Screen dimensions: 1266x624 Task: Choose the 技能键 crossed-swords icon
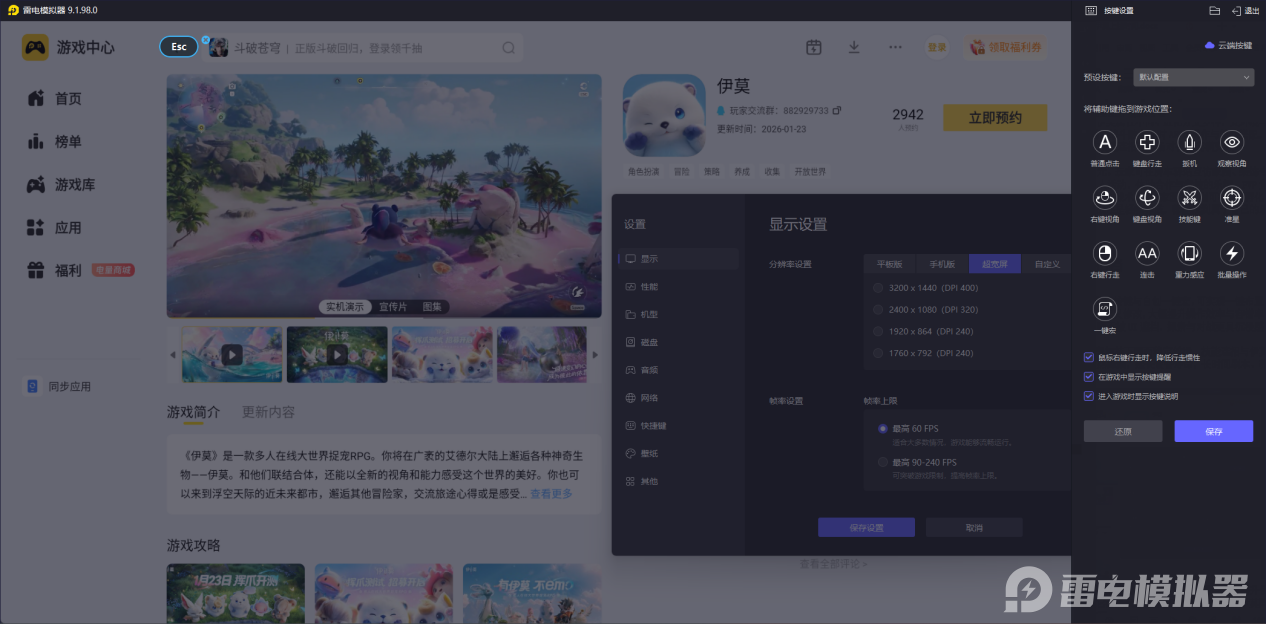pos(1189,197)
